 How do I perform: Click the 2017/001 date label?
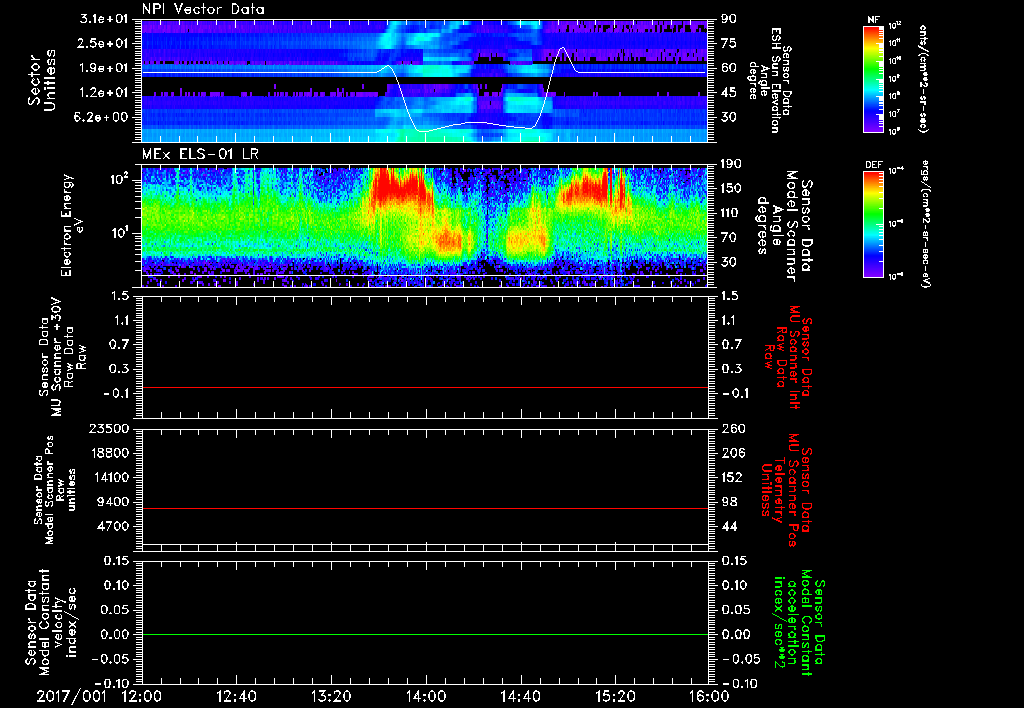[71, 696]
